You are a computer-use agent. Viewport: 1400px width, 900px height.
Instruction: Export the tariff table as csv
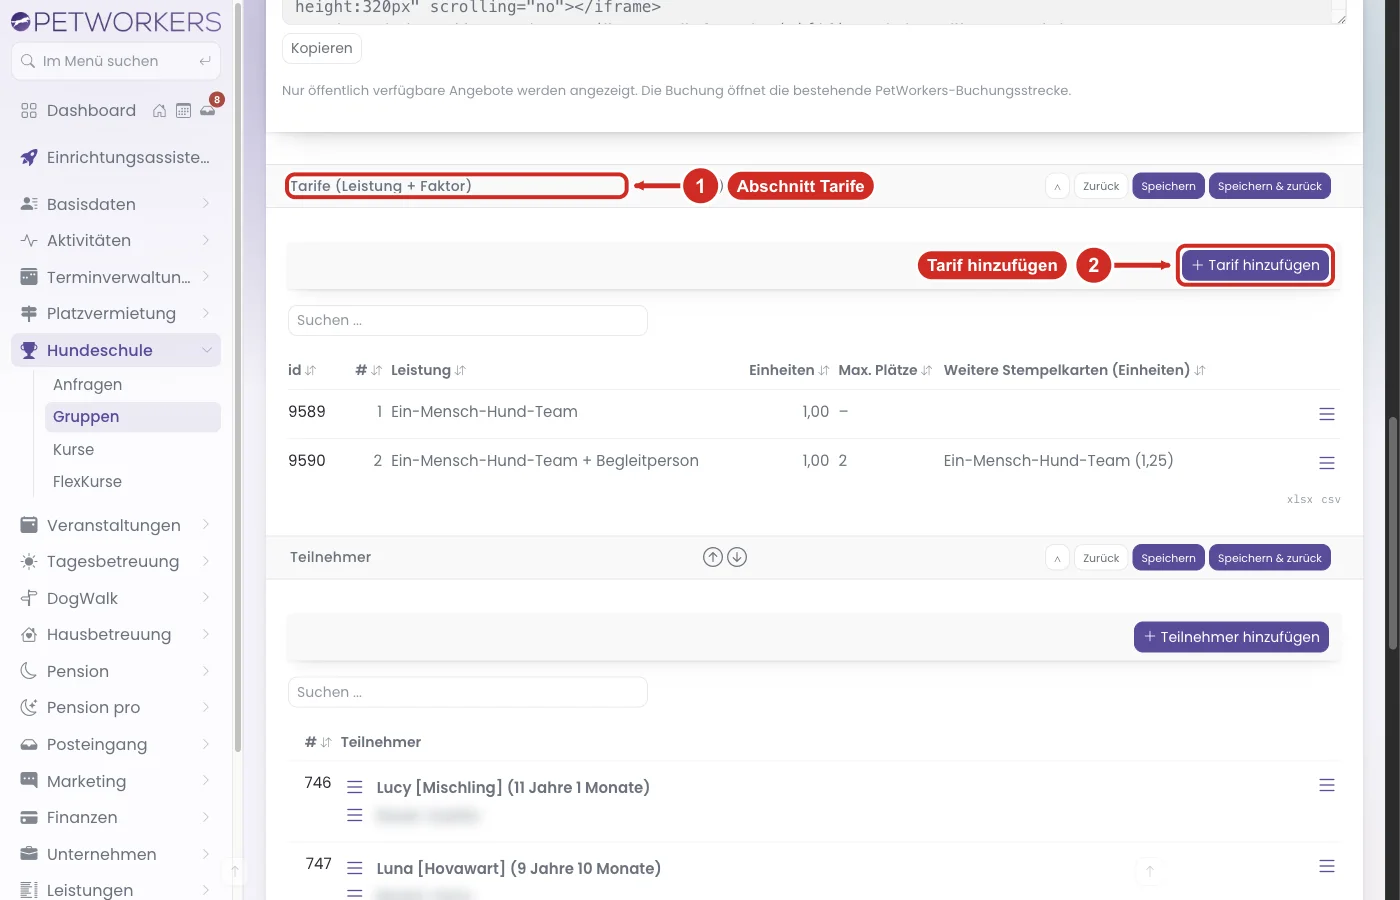[1331, 499]
